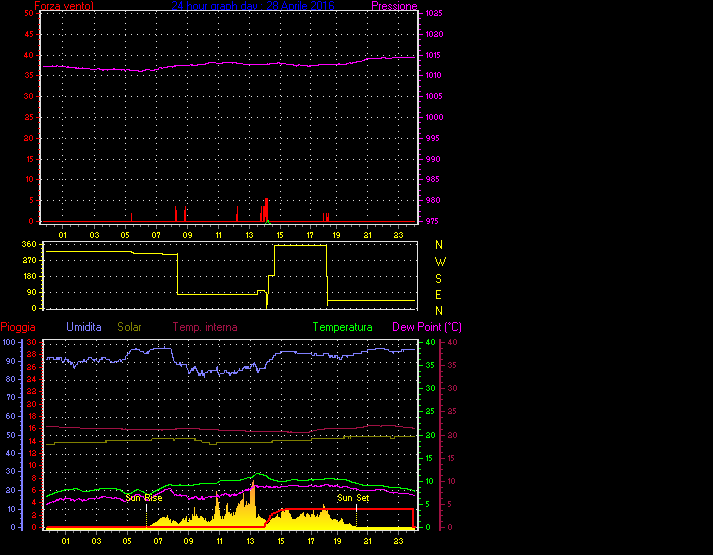The width and height of the screenshot is (713, 555).
Task: Select the green 'Temperatura' legend label
Action: coord(342,327)
